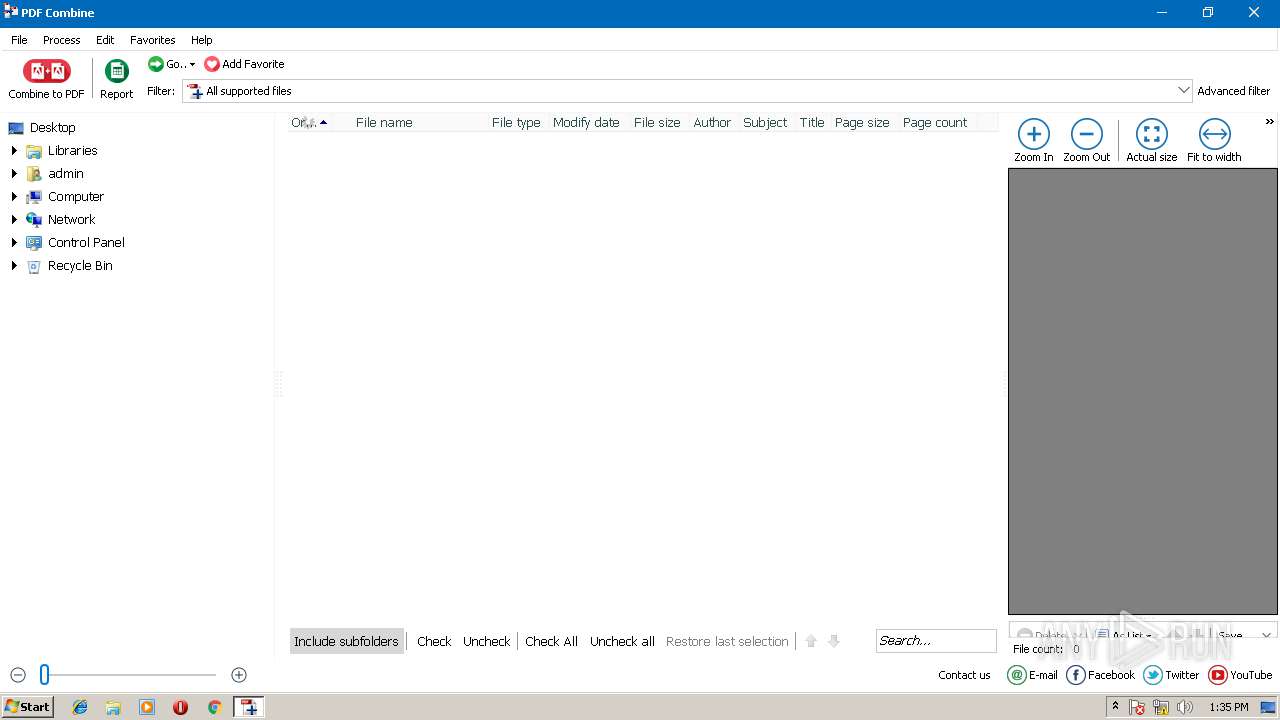Expand the Computer tree node

coord(14,197)
